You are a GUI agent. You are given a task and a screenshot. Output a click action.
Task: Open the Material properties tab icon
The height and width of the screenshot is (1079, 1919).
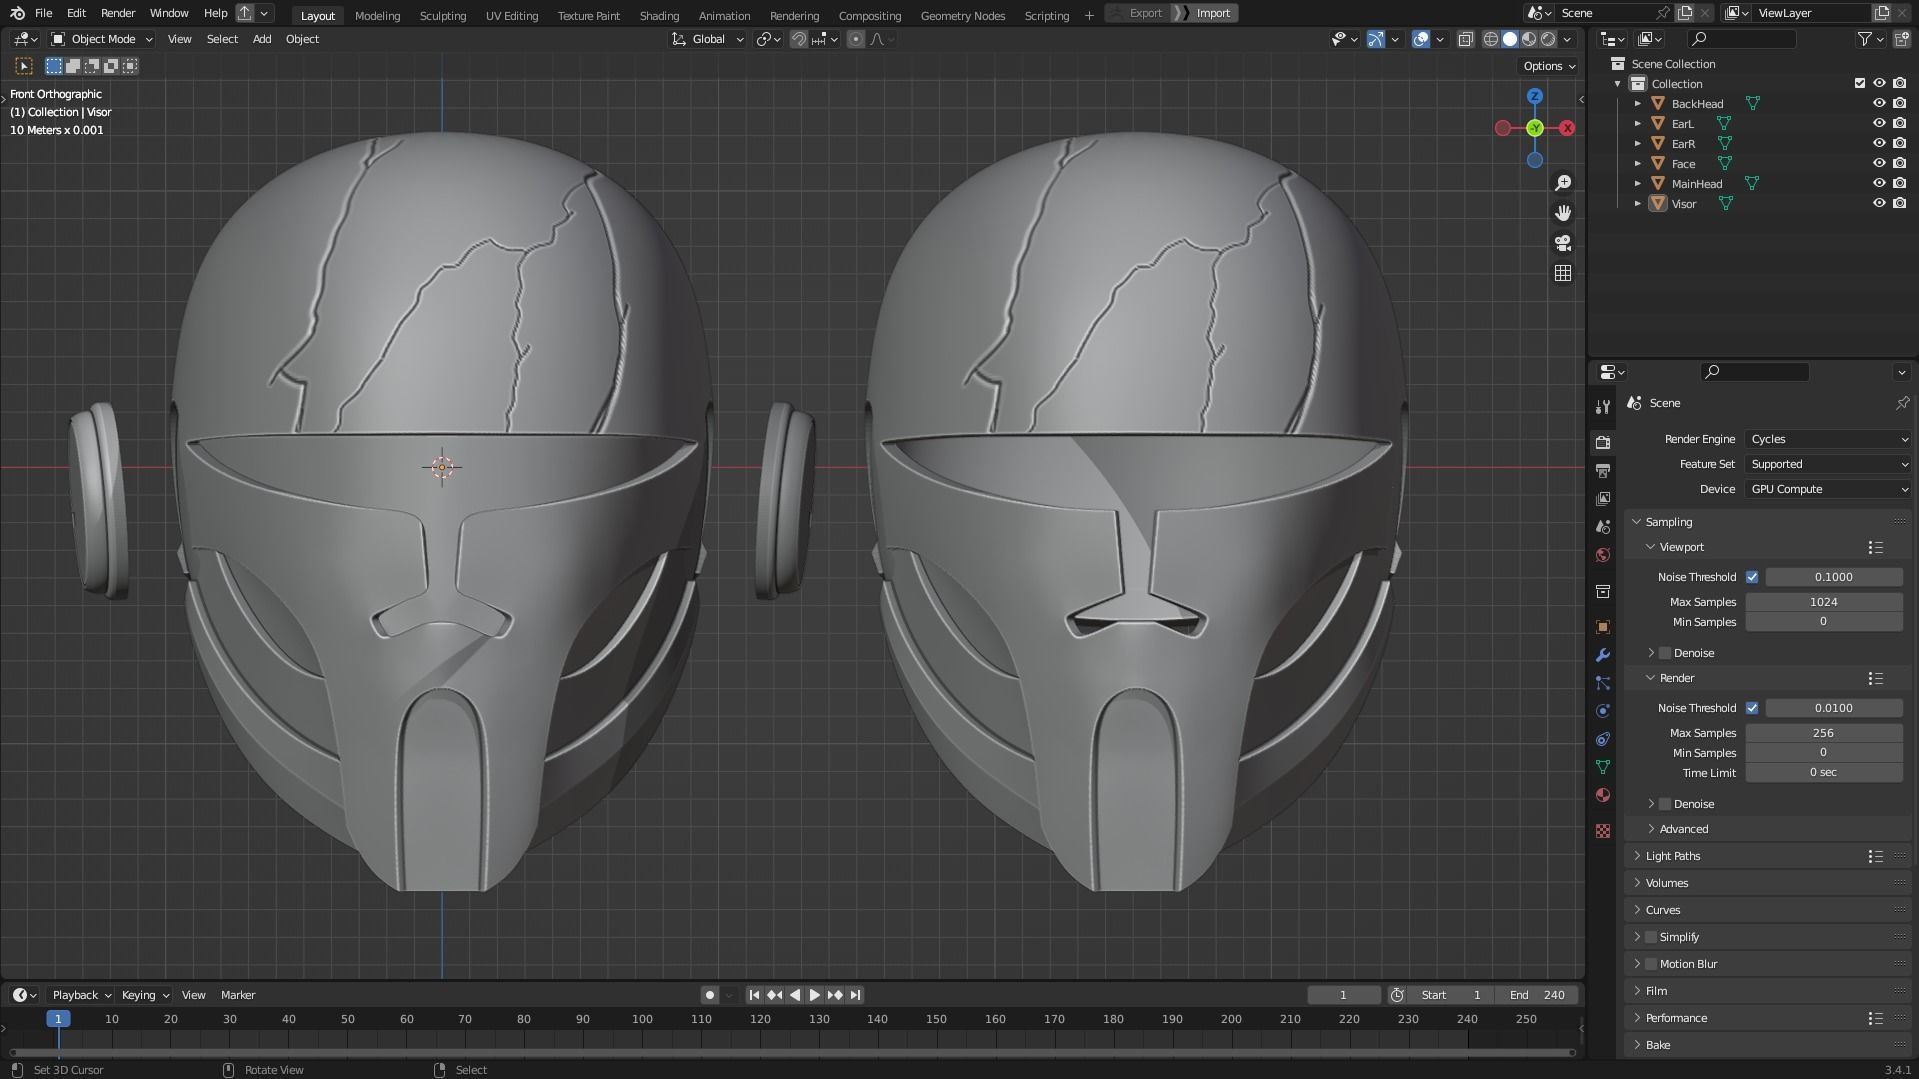click(1603, 795)
